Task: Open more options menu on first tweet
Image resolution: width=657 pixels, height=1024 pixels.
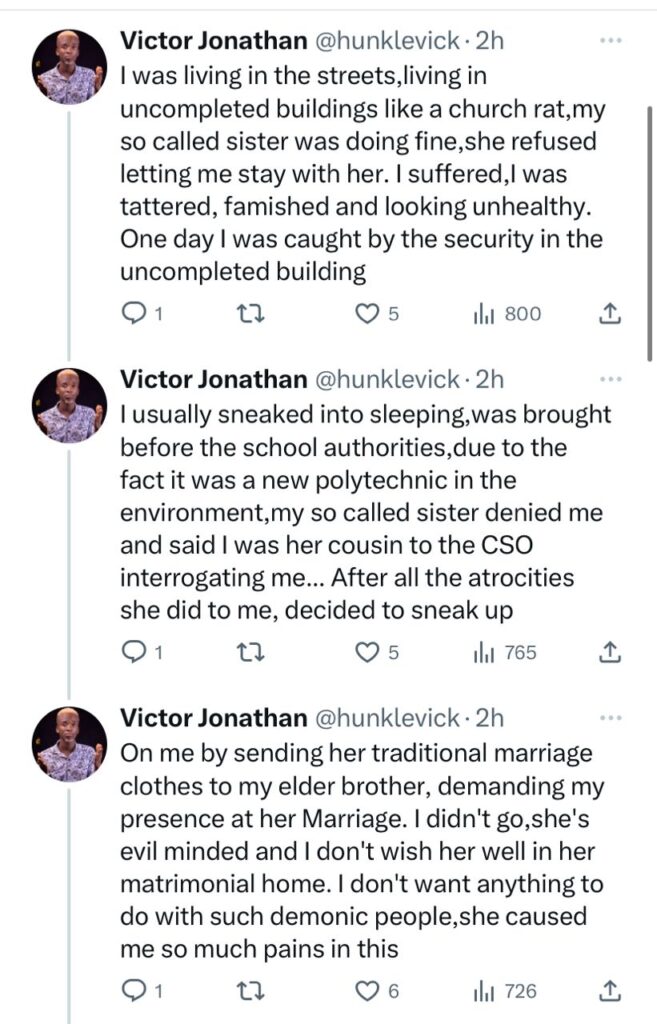Action: (610, 41)
